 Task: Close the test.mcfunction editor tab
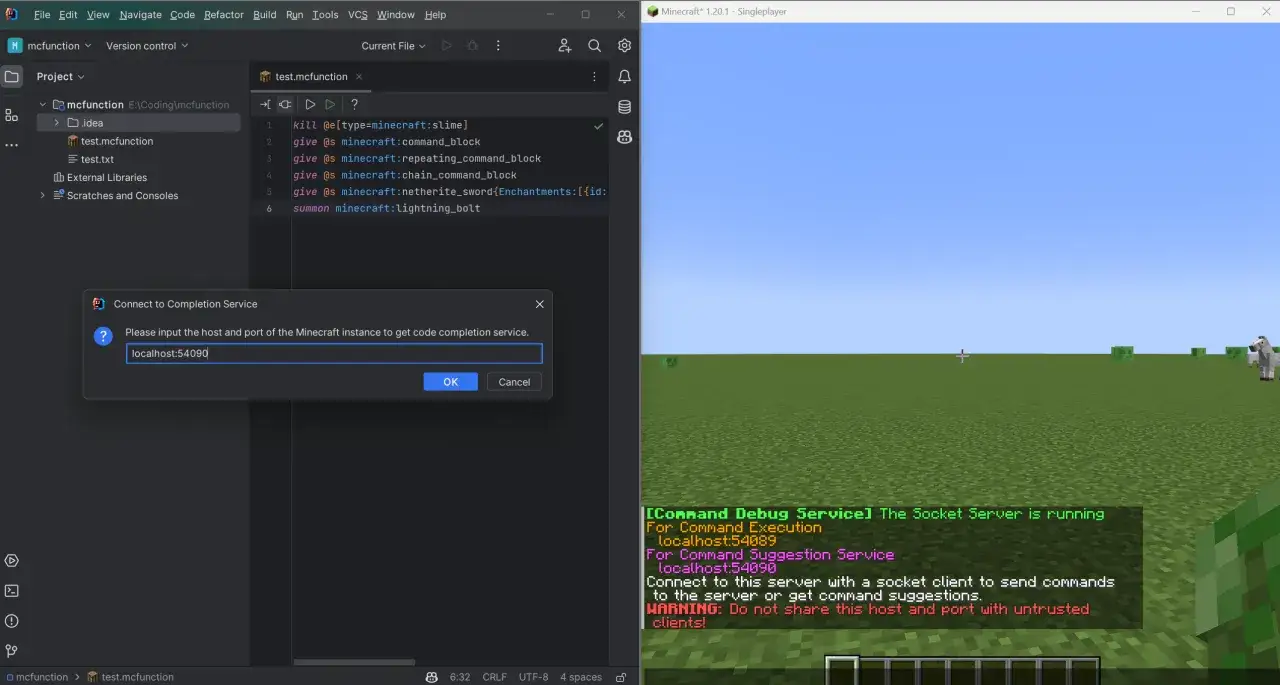tap(359, 77)
